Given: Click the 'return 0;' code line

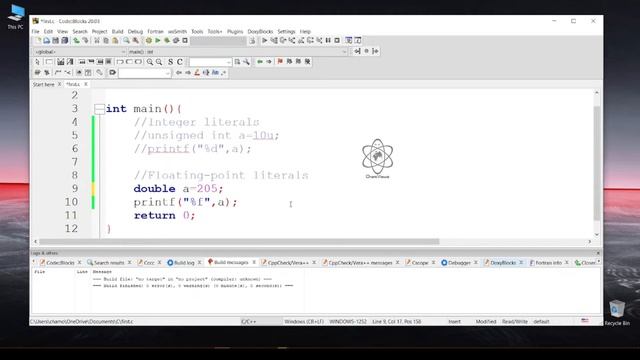Looking at the screenshot, I should [164, 216].
